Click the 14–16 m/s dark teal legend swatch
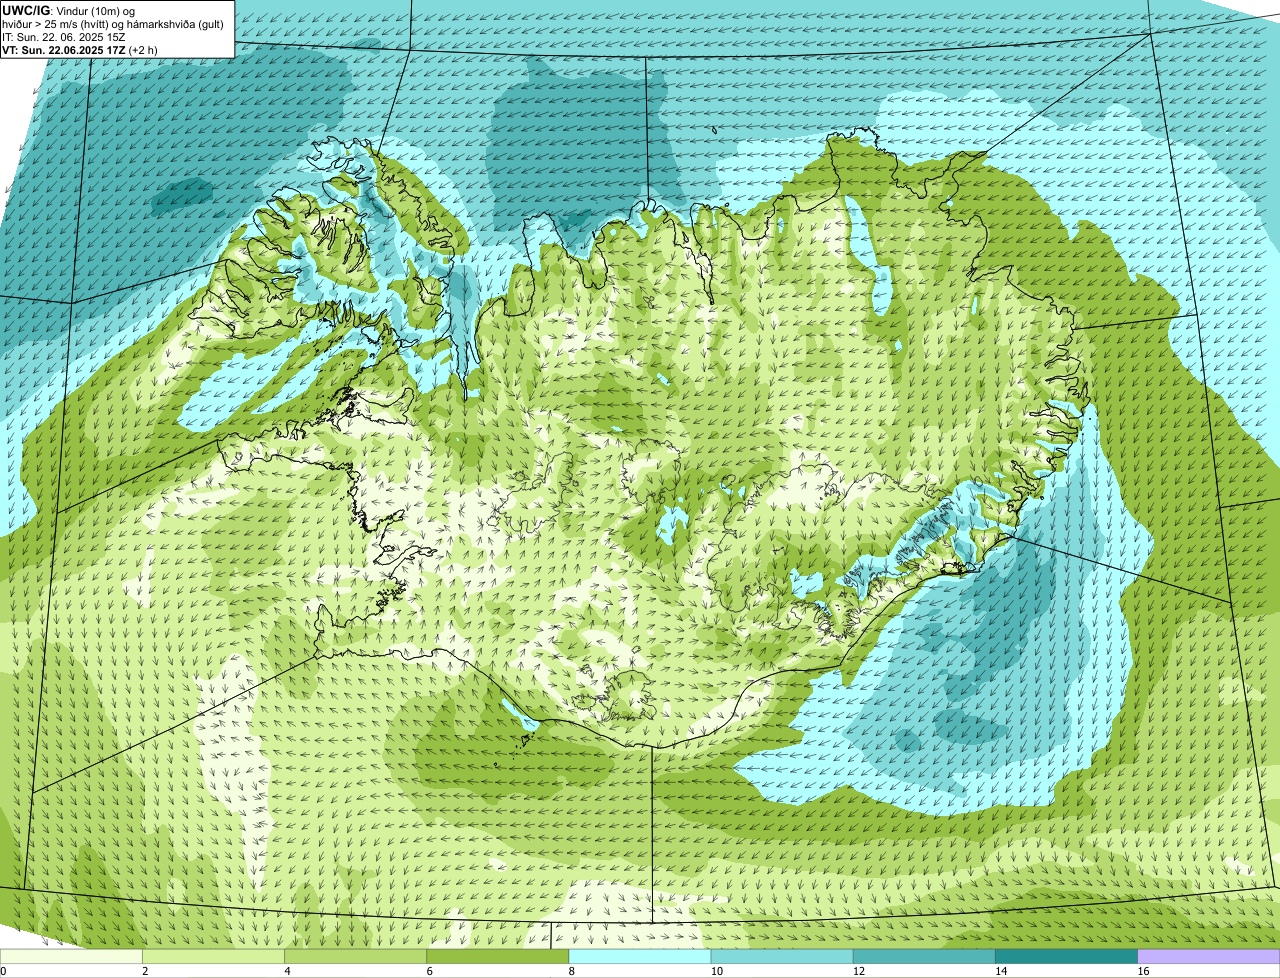Image resolution: width=1280 pixels, height=978 pixels. point(1067,957)
